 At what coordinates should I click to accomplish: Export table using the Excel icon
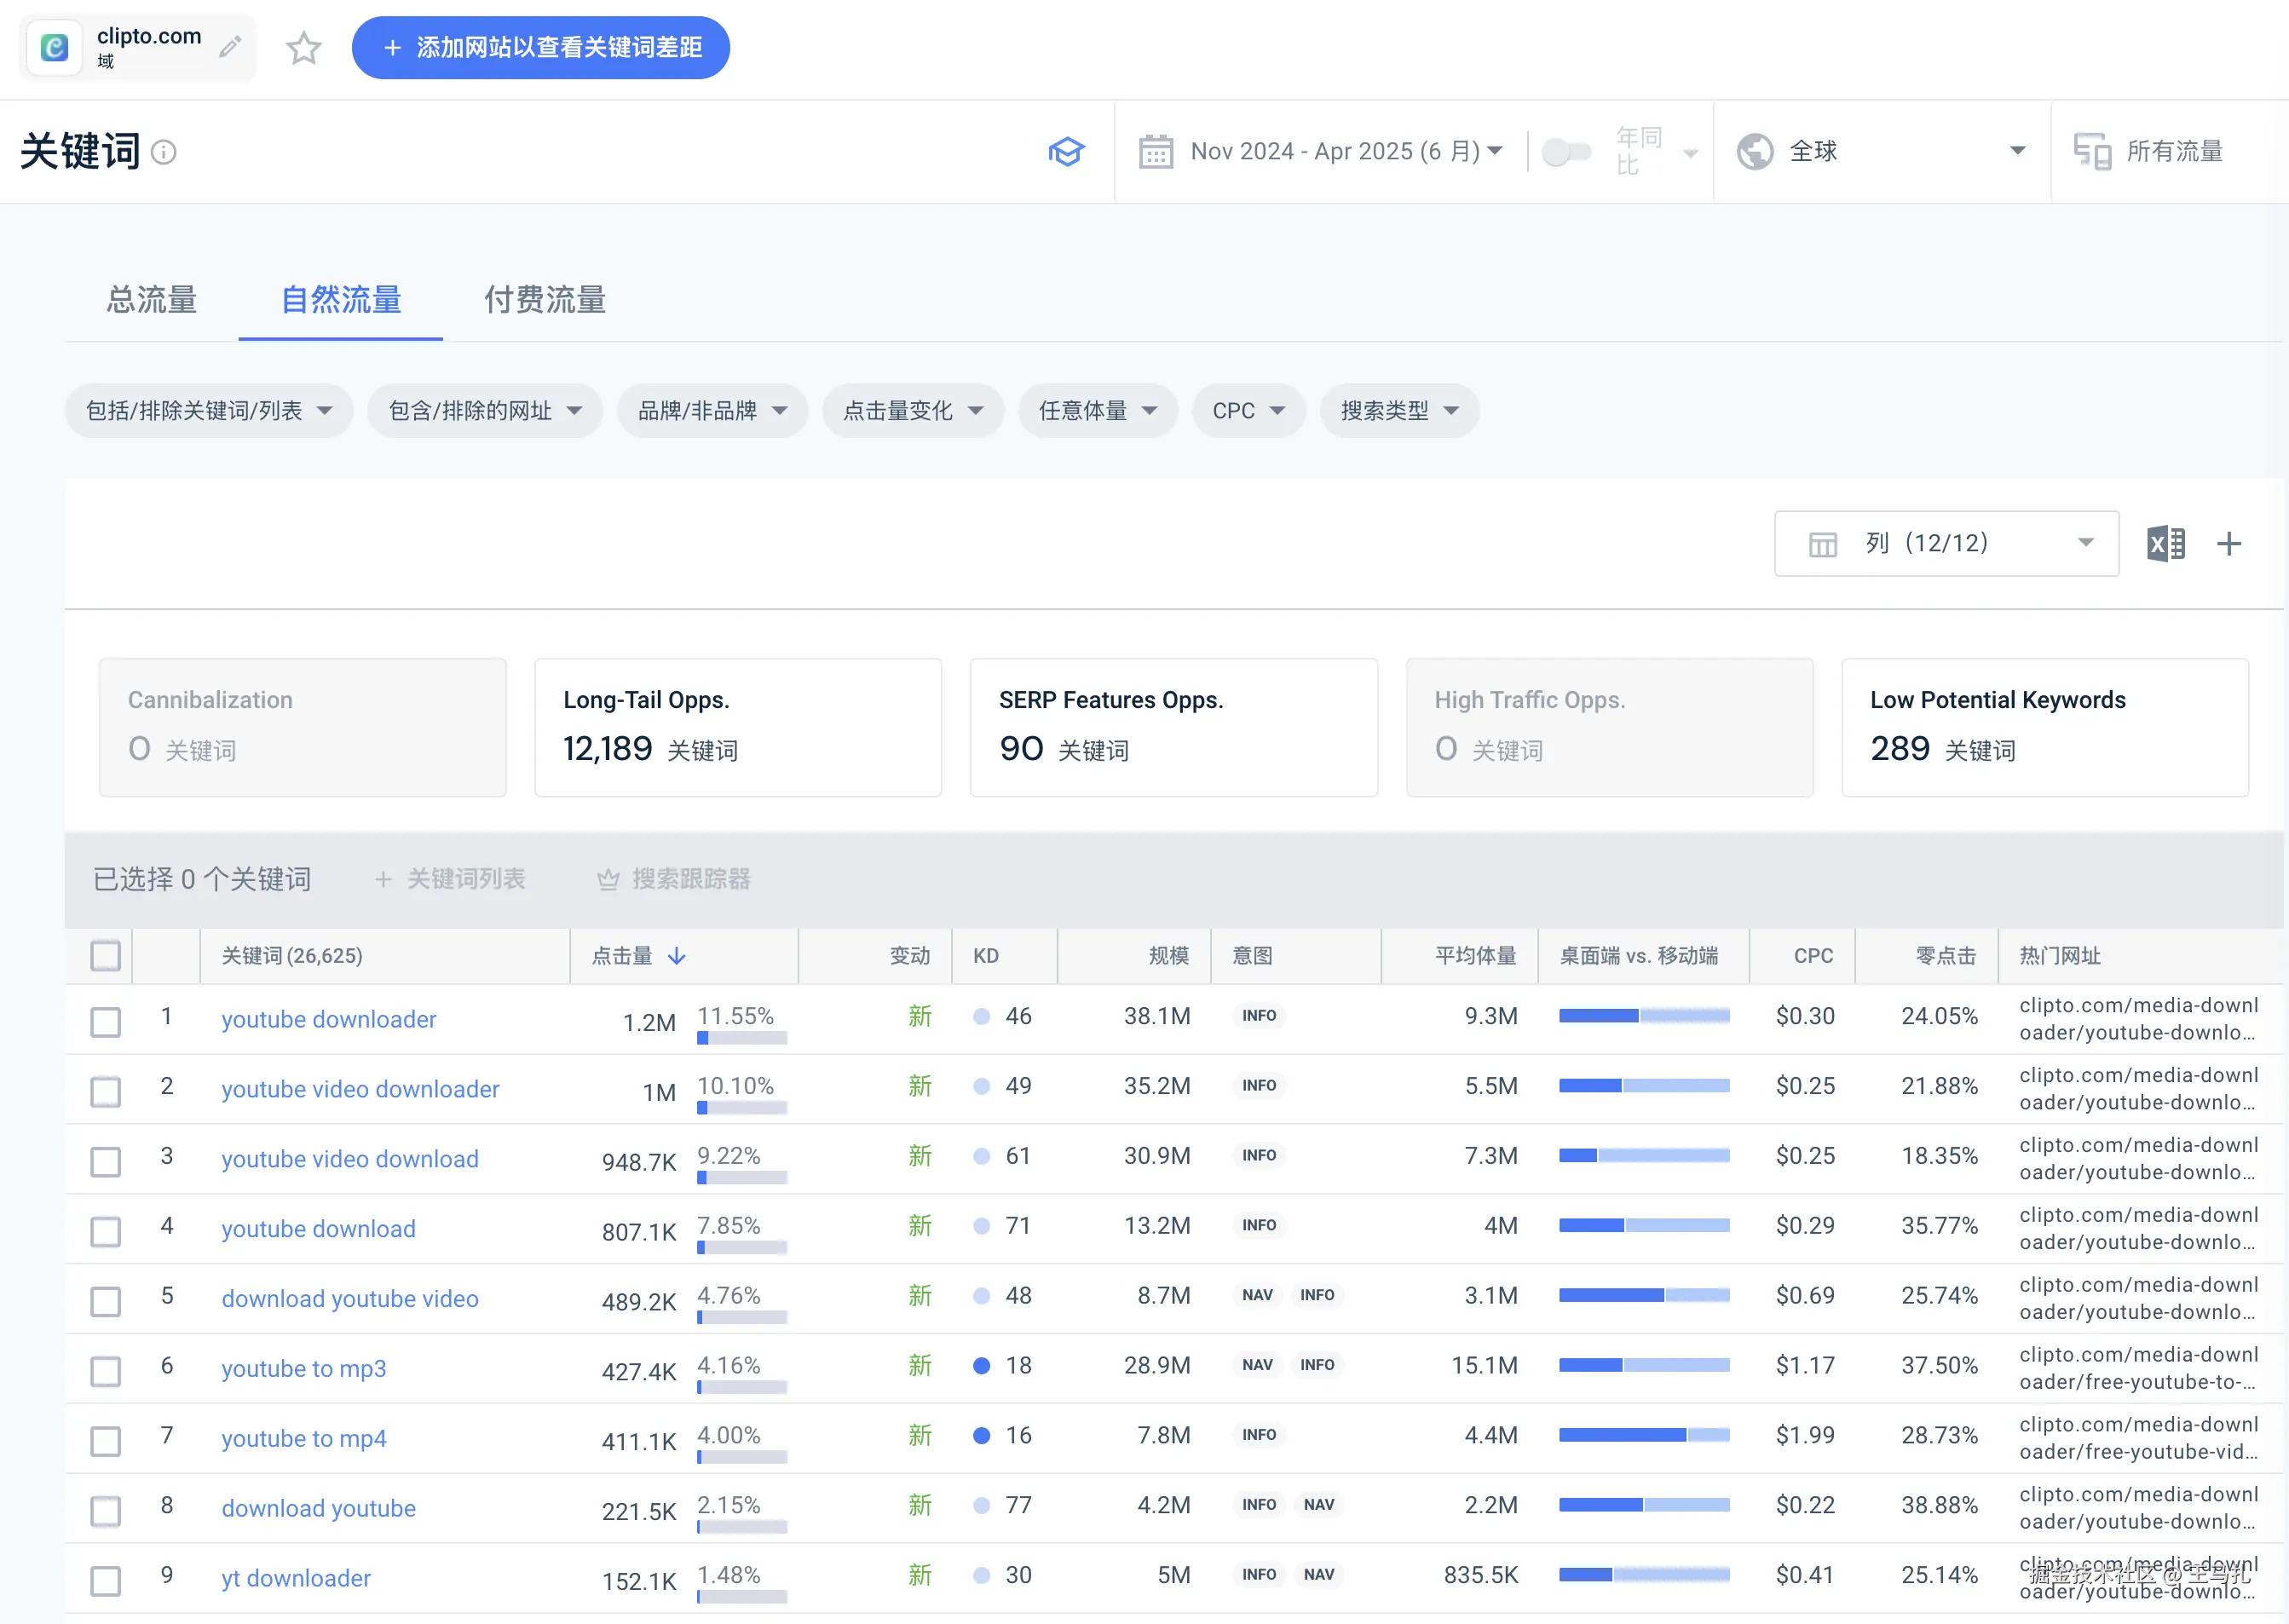point(2165,544)
